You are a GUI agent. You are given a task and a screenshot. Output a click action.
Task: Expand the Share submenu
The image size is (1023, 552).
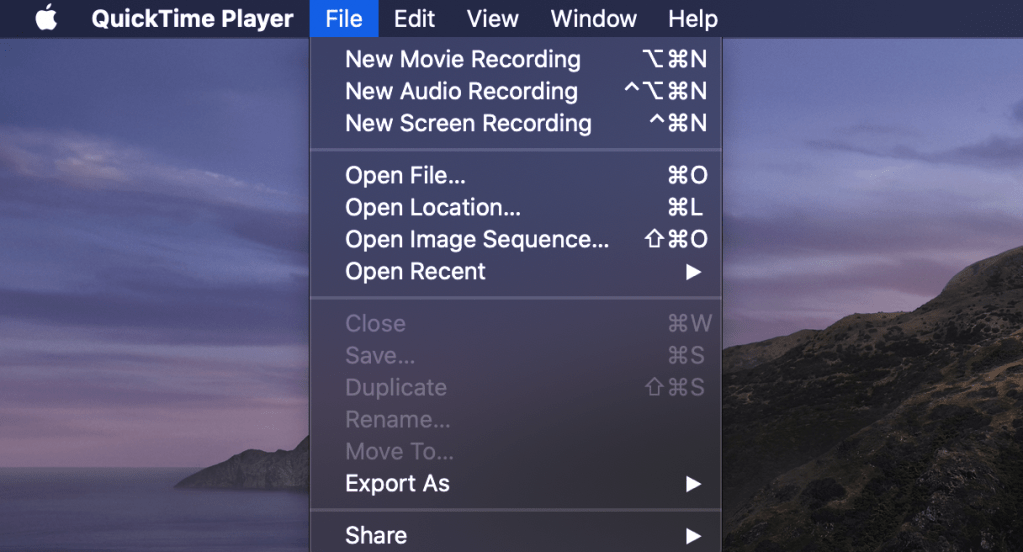pyautogui.click(x=376, y=535)
